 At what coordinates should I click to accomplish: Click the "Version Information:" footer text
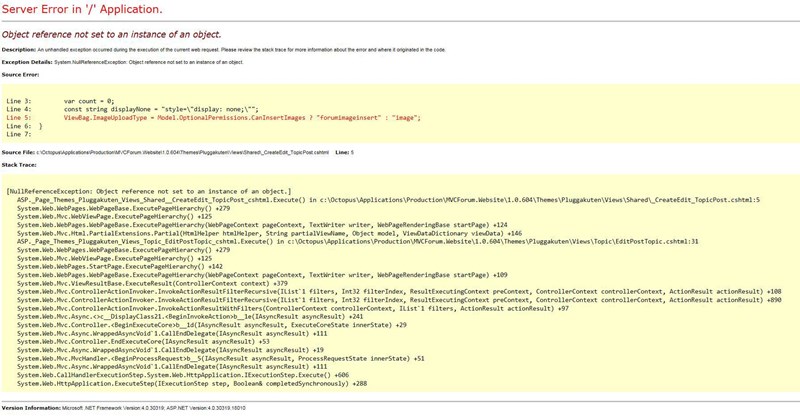(30, 408)
